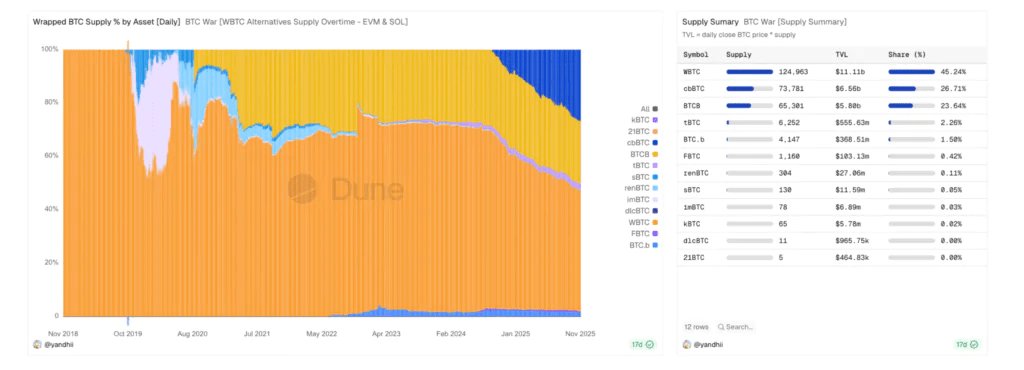
Task: Click the 124,963 supply value
Action: click(793, 72)
